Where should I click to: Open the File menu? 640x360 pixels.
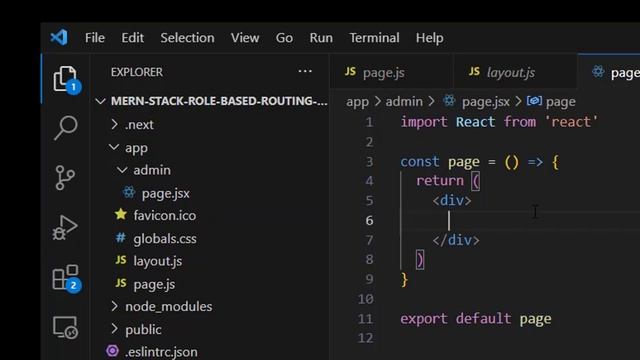(x=95, y=38)
